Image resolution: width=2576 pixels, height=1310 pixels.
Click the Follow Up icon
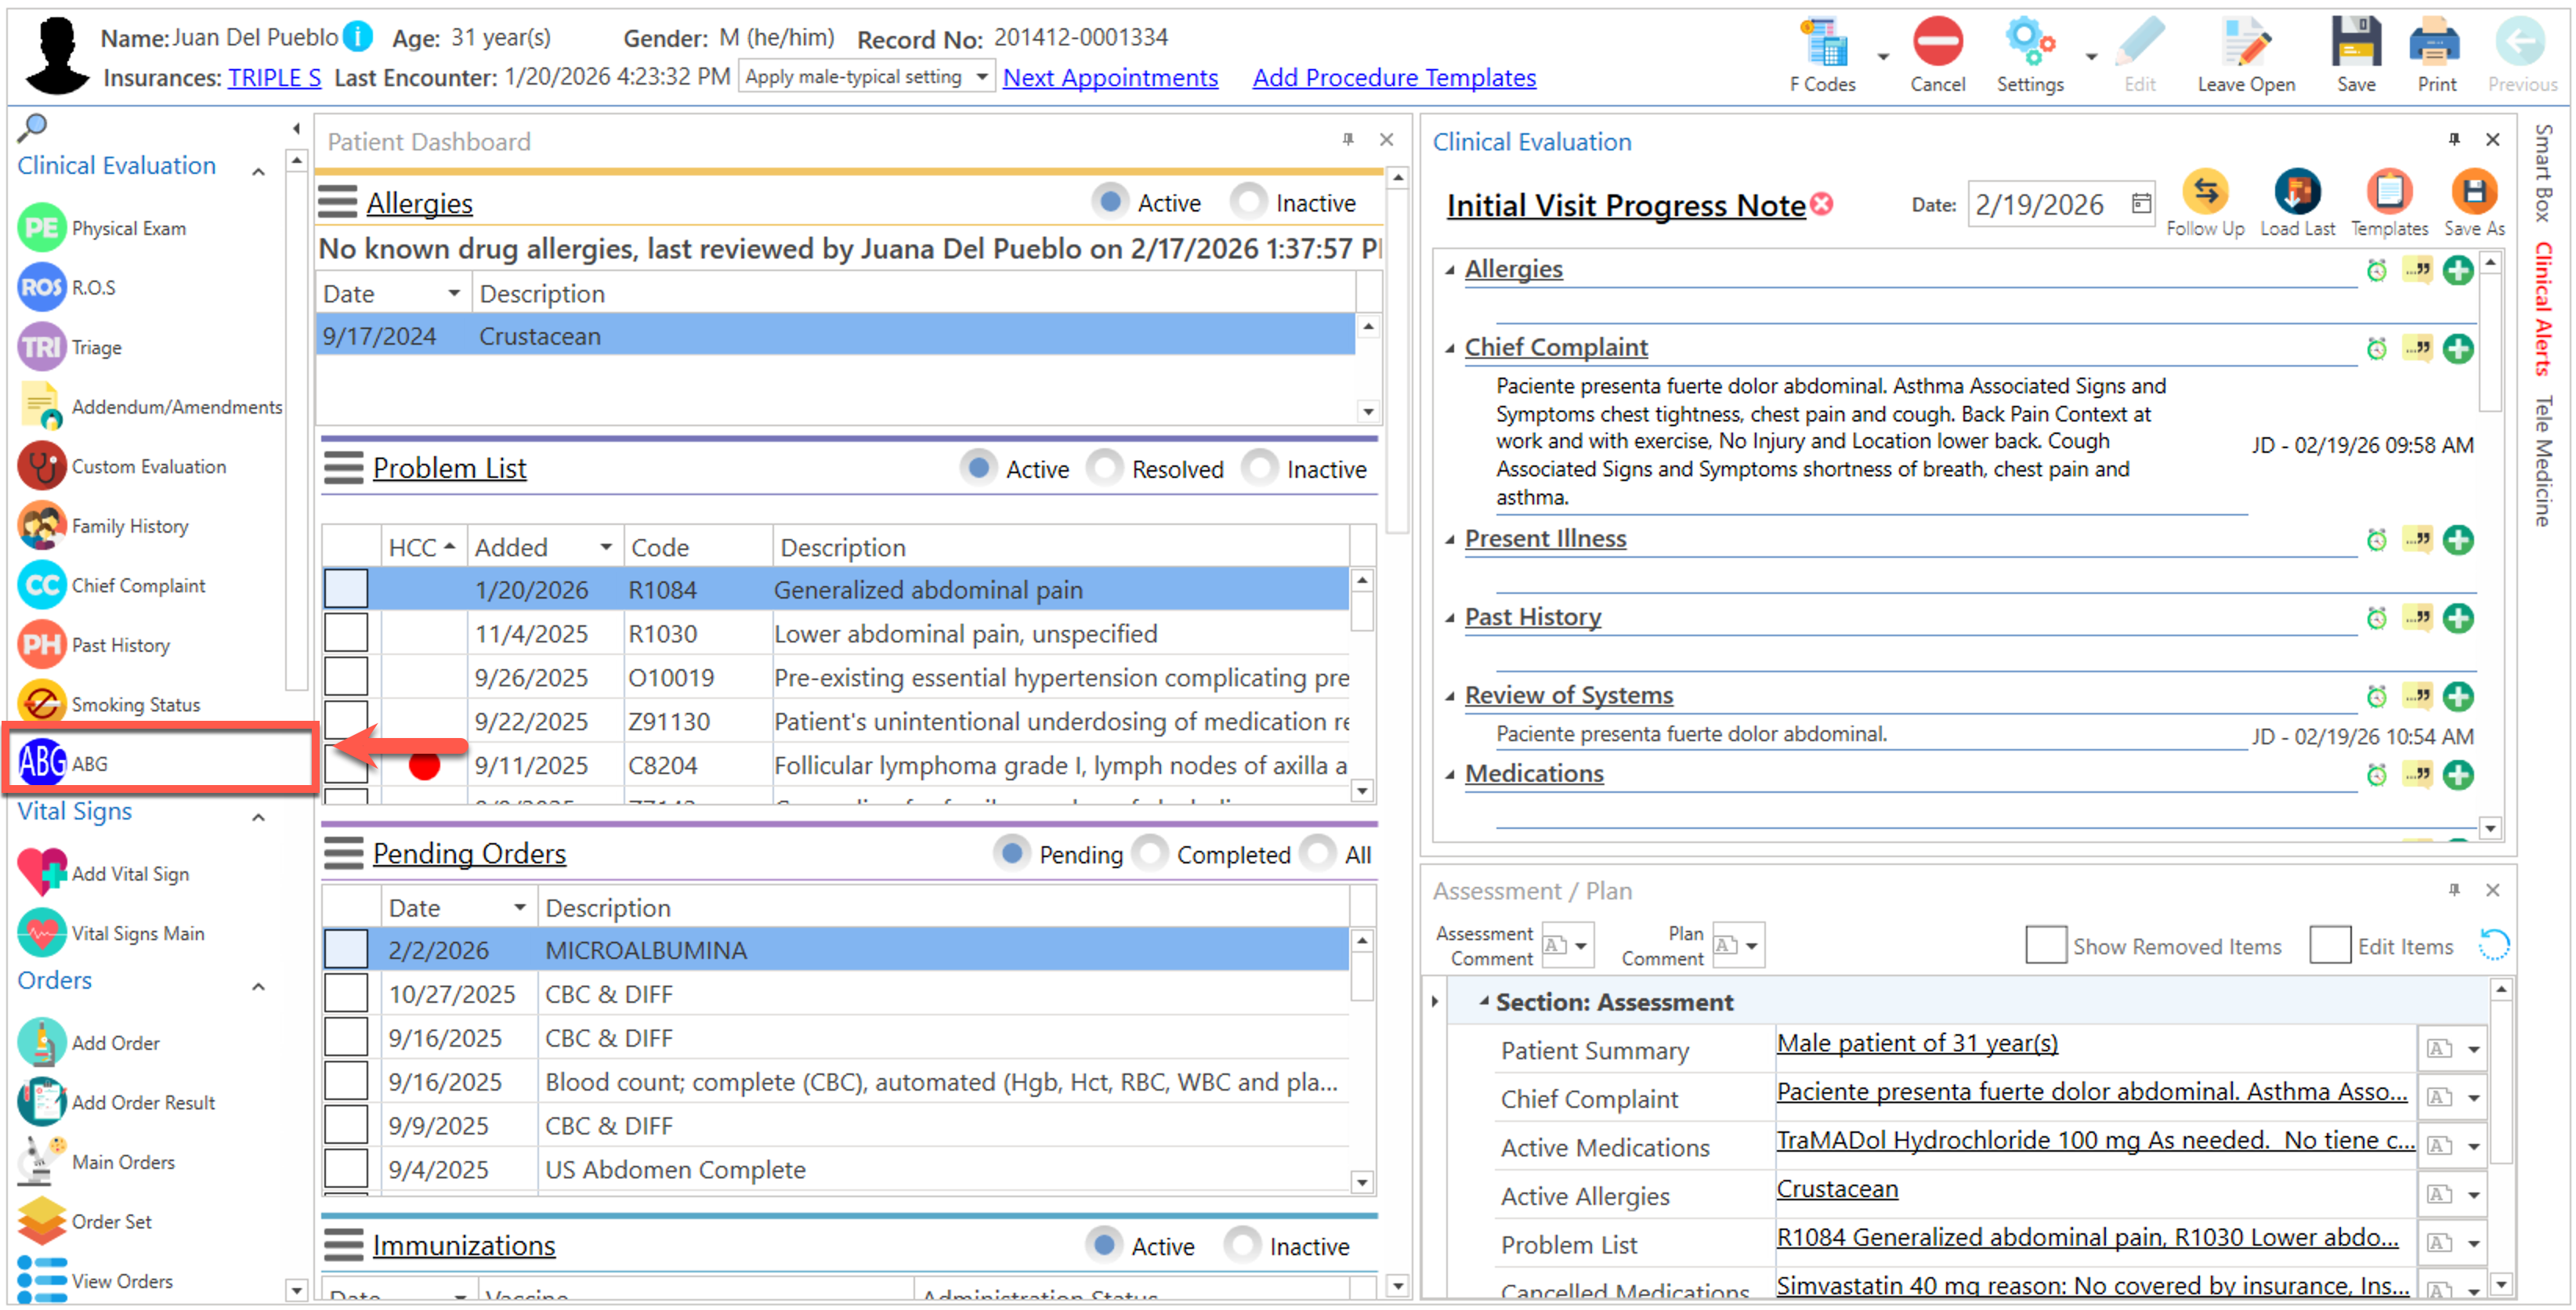tap(2205, 192)
